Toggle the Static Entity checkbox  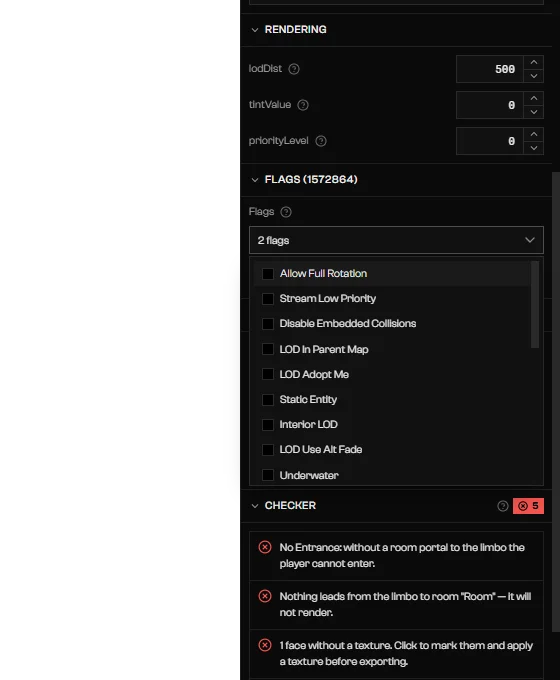[x=268, y=400]
